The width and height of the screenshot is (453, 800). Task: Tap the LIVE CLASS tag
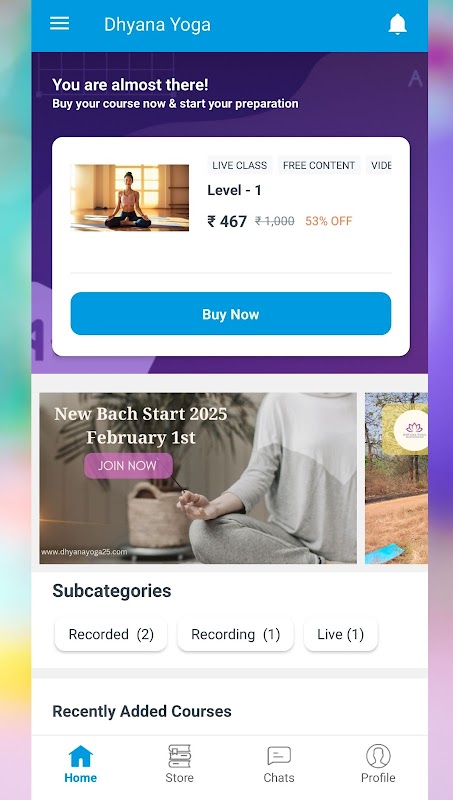click(240, 165)
